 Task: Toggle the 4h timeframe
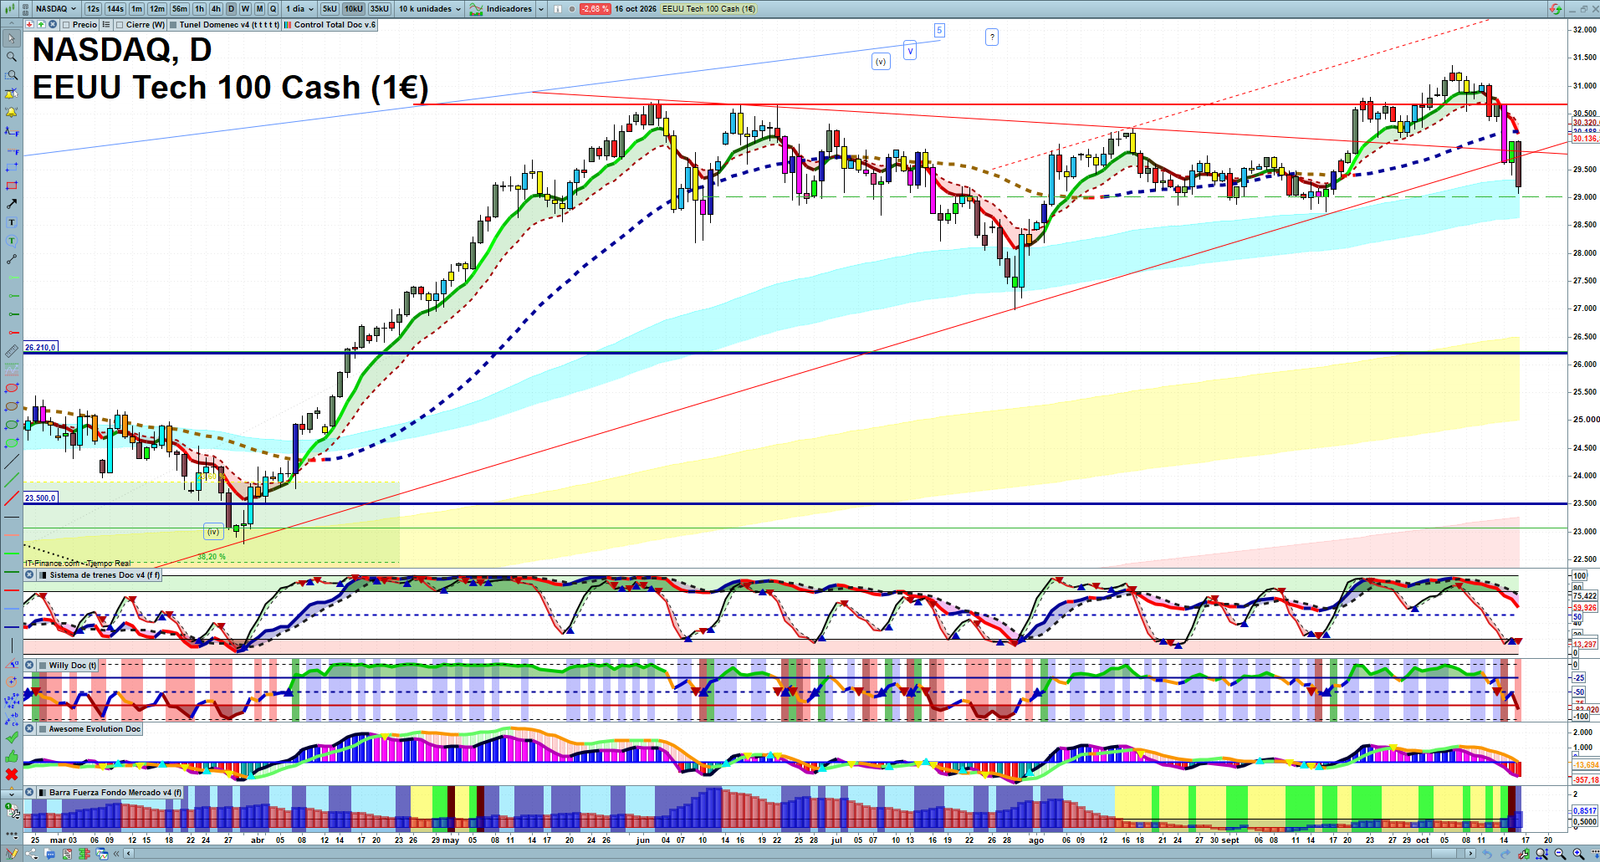point(215,9)
